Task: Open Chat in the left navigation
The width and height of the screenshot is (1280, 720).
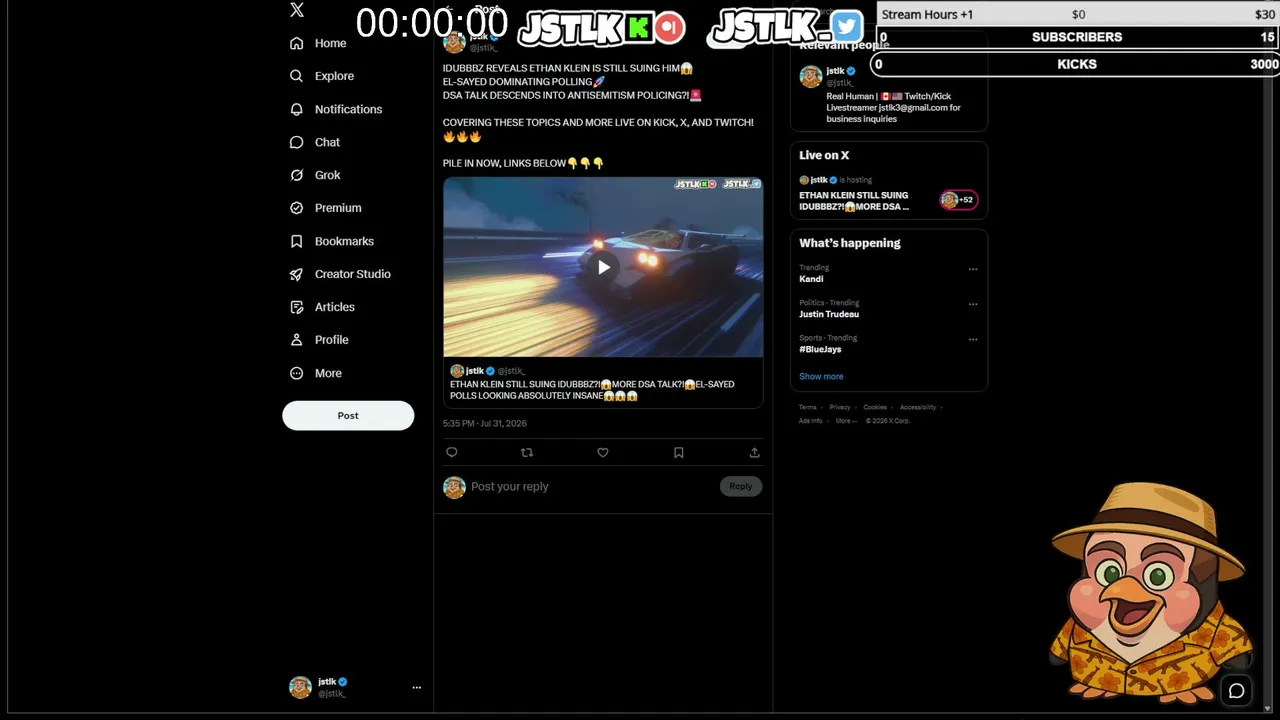Action: point(315,142)
